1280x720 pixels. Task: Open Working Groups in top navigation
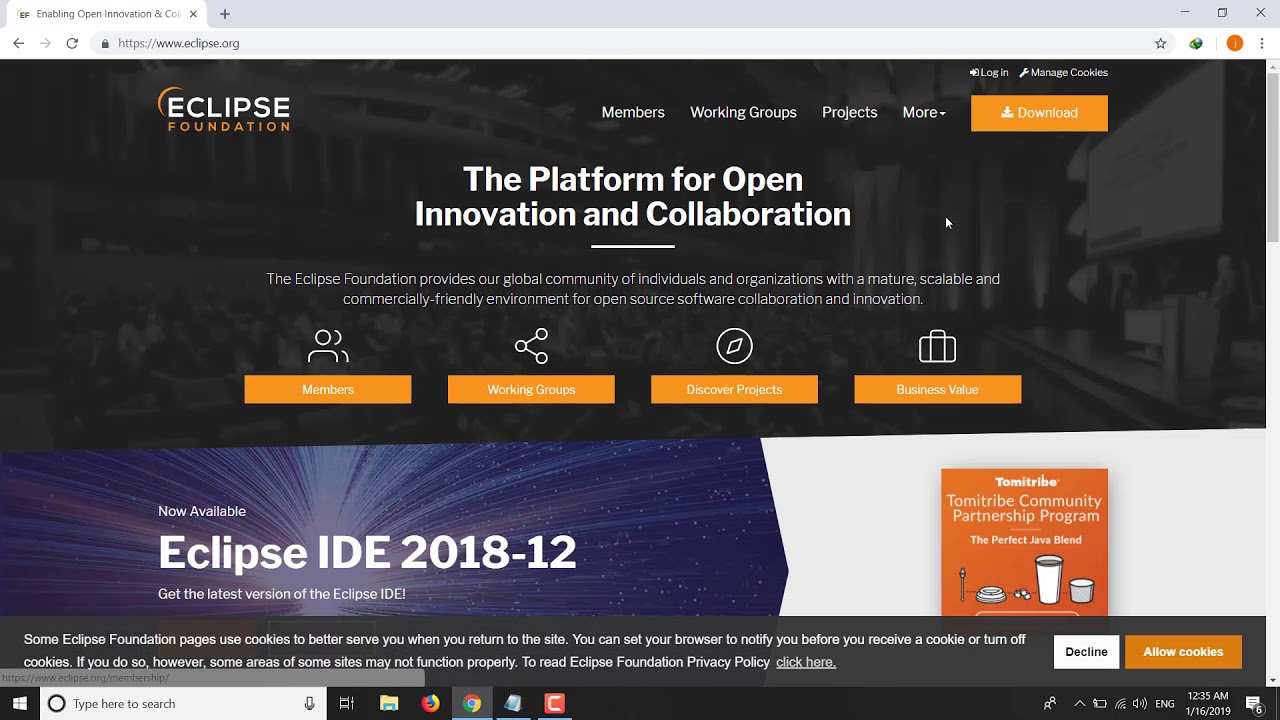click(x=743, y=113)
